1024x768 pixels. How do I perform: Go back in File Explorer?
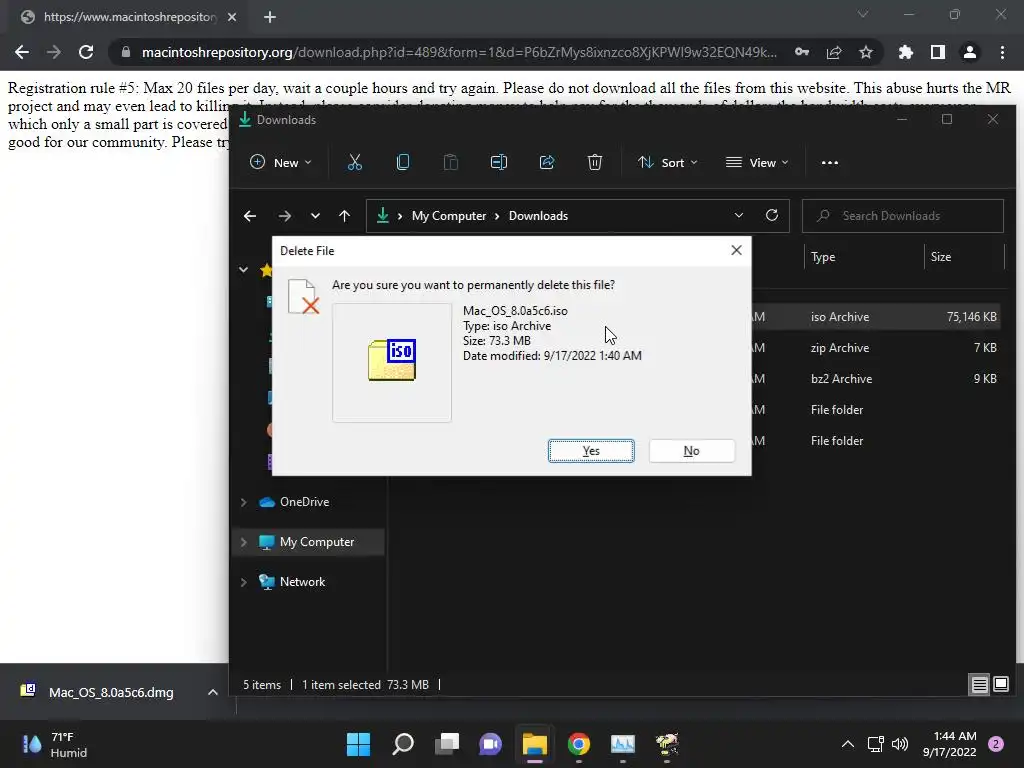(250, 216)
